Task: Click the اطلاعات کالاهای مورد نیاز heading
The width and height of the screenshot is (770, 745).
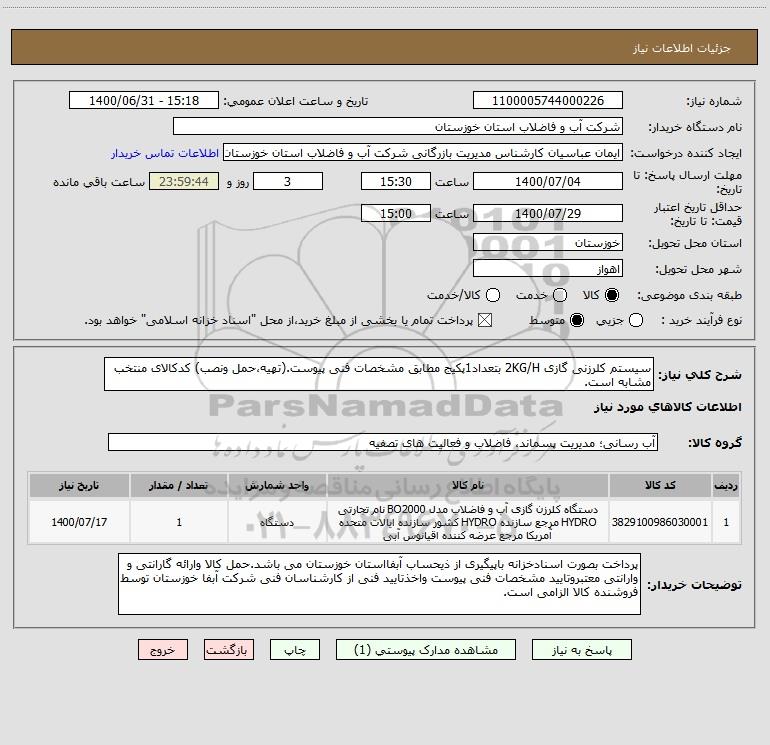Action: coord(667,407)
